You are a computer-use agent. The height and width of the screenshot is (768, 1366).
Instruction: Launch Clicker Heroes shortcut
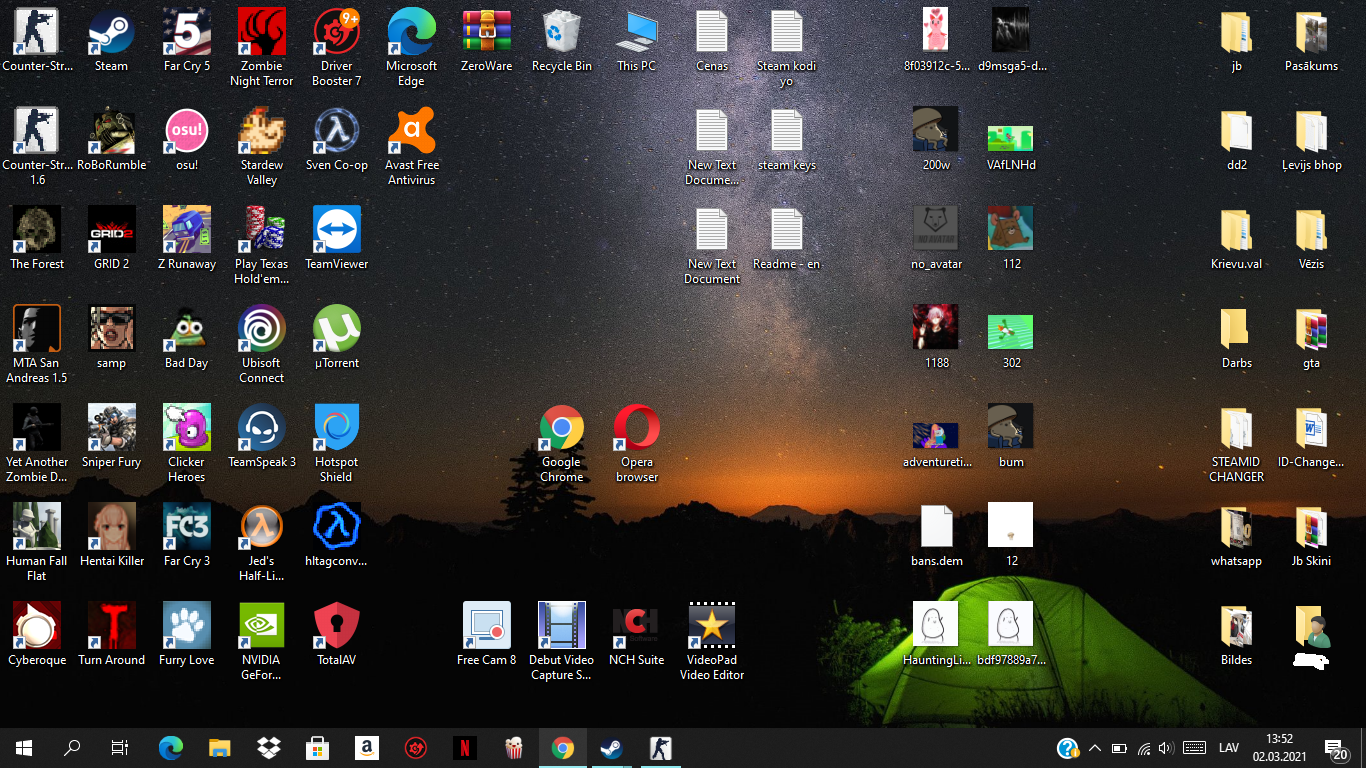187,444
